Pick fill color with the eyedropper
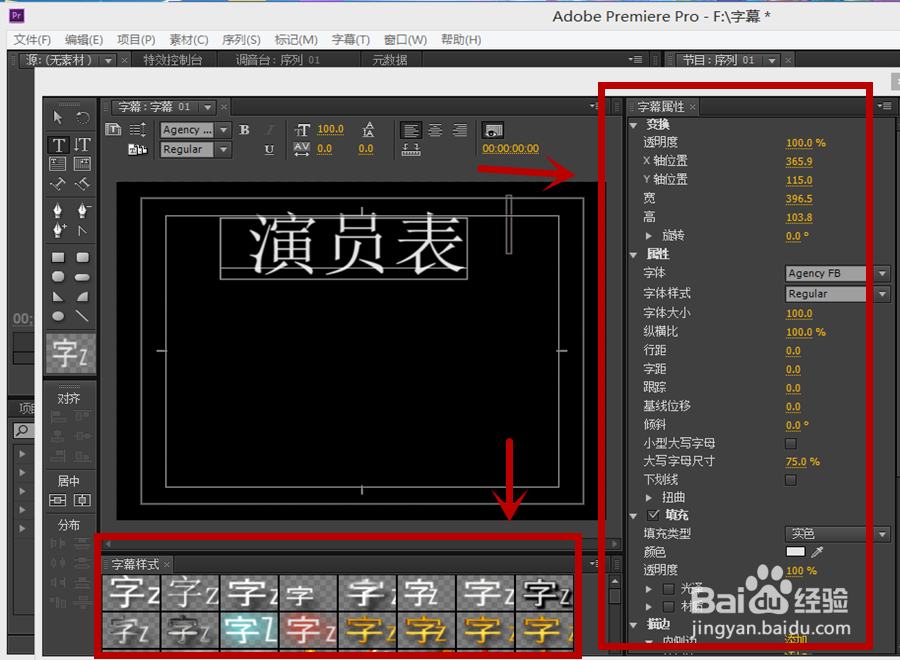 817,552
